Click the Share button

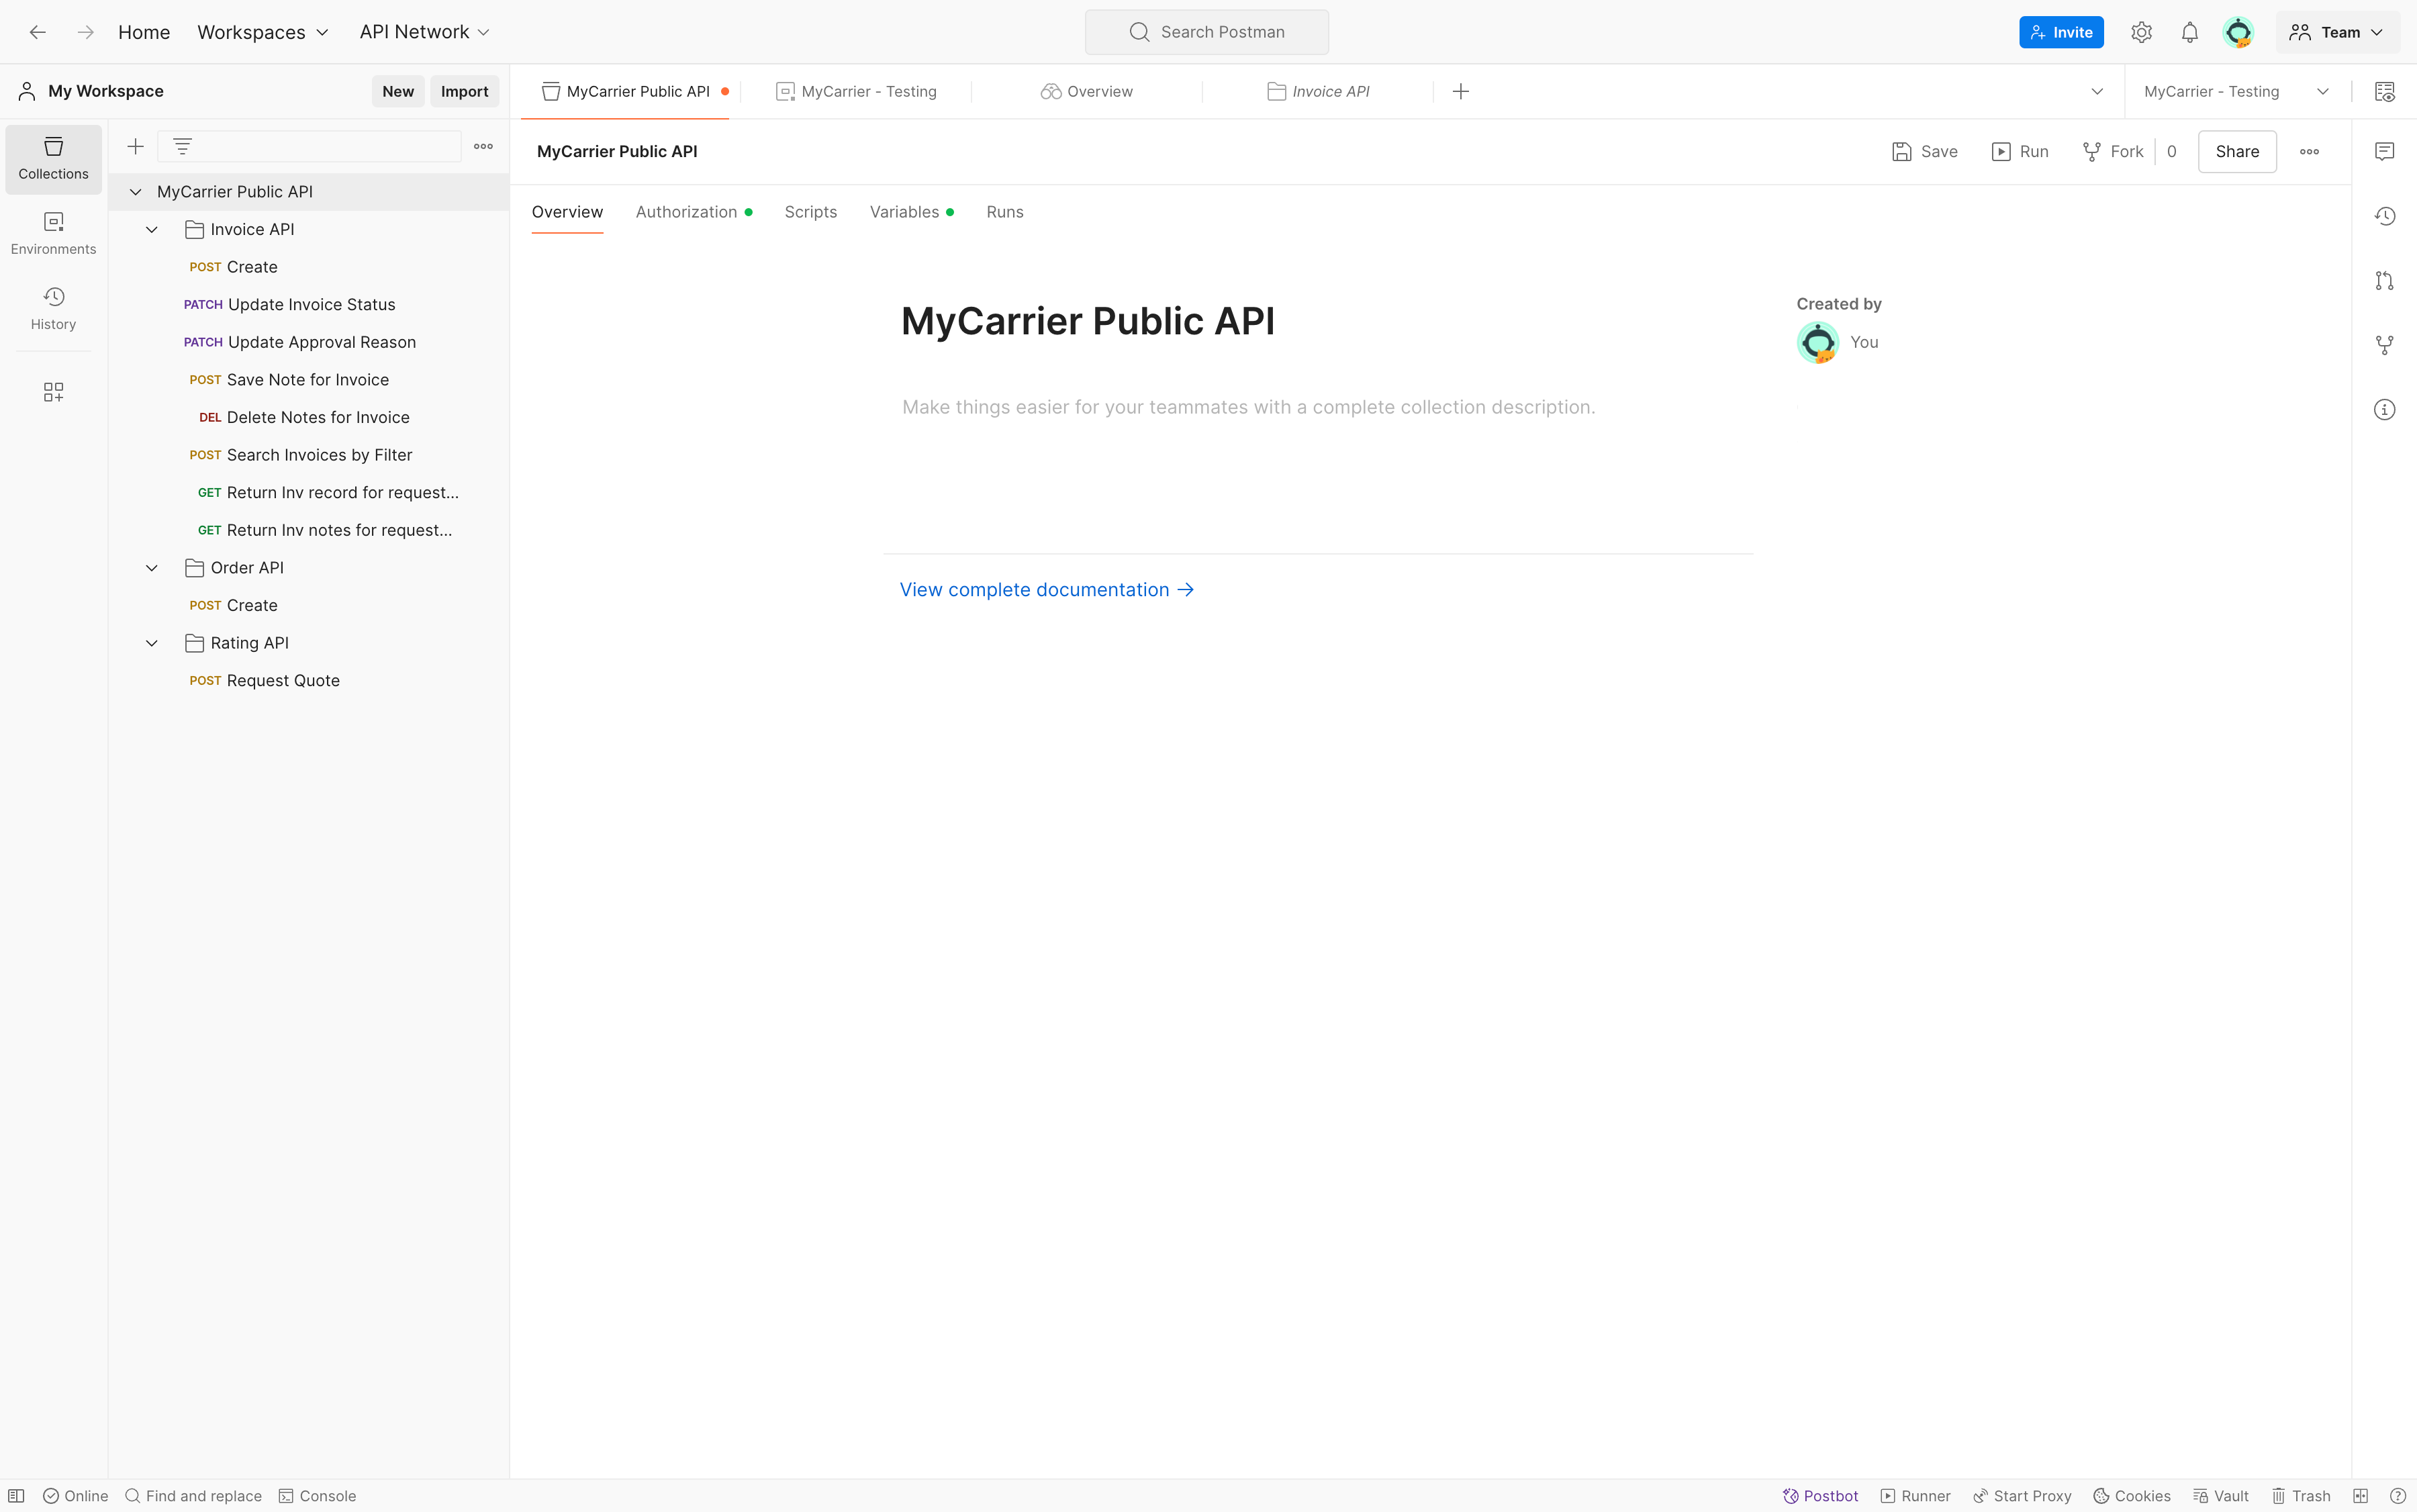point(2236,151)
